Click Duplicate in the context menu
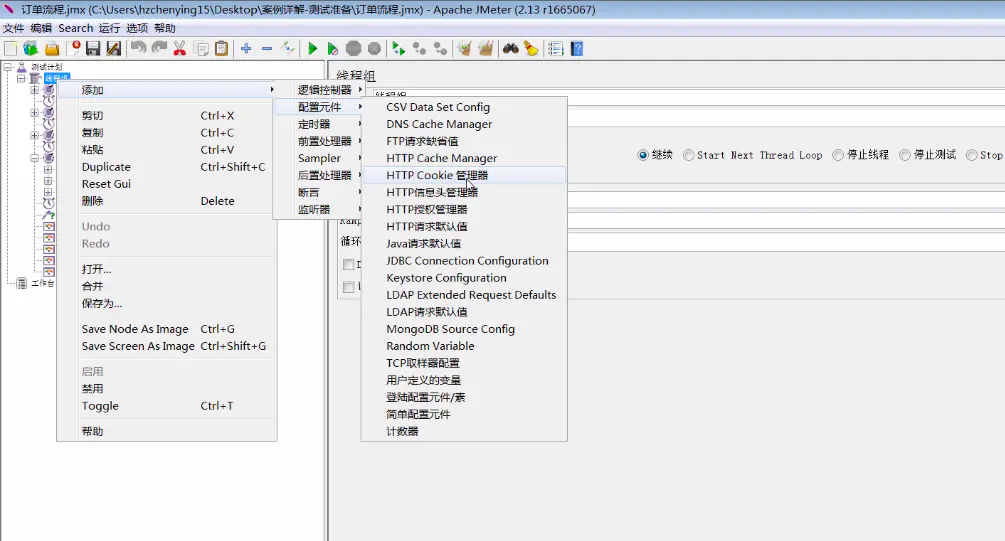The image size is (1005, 541). 167,167
